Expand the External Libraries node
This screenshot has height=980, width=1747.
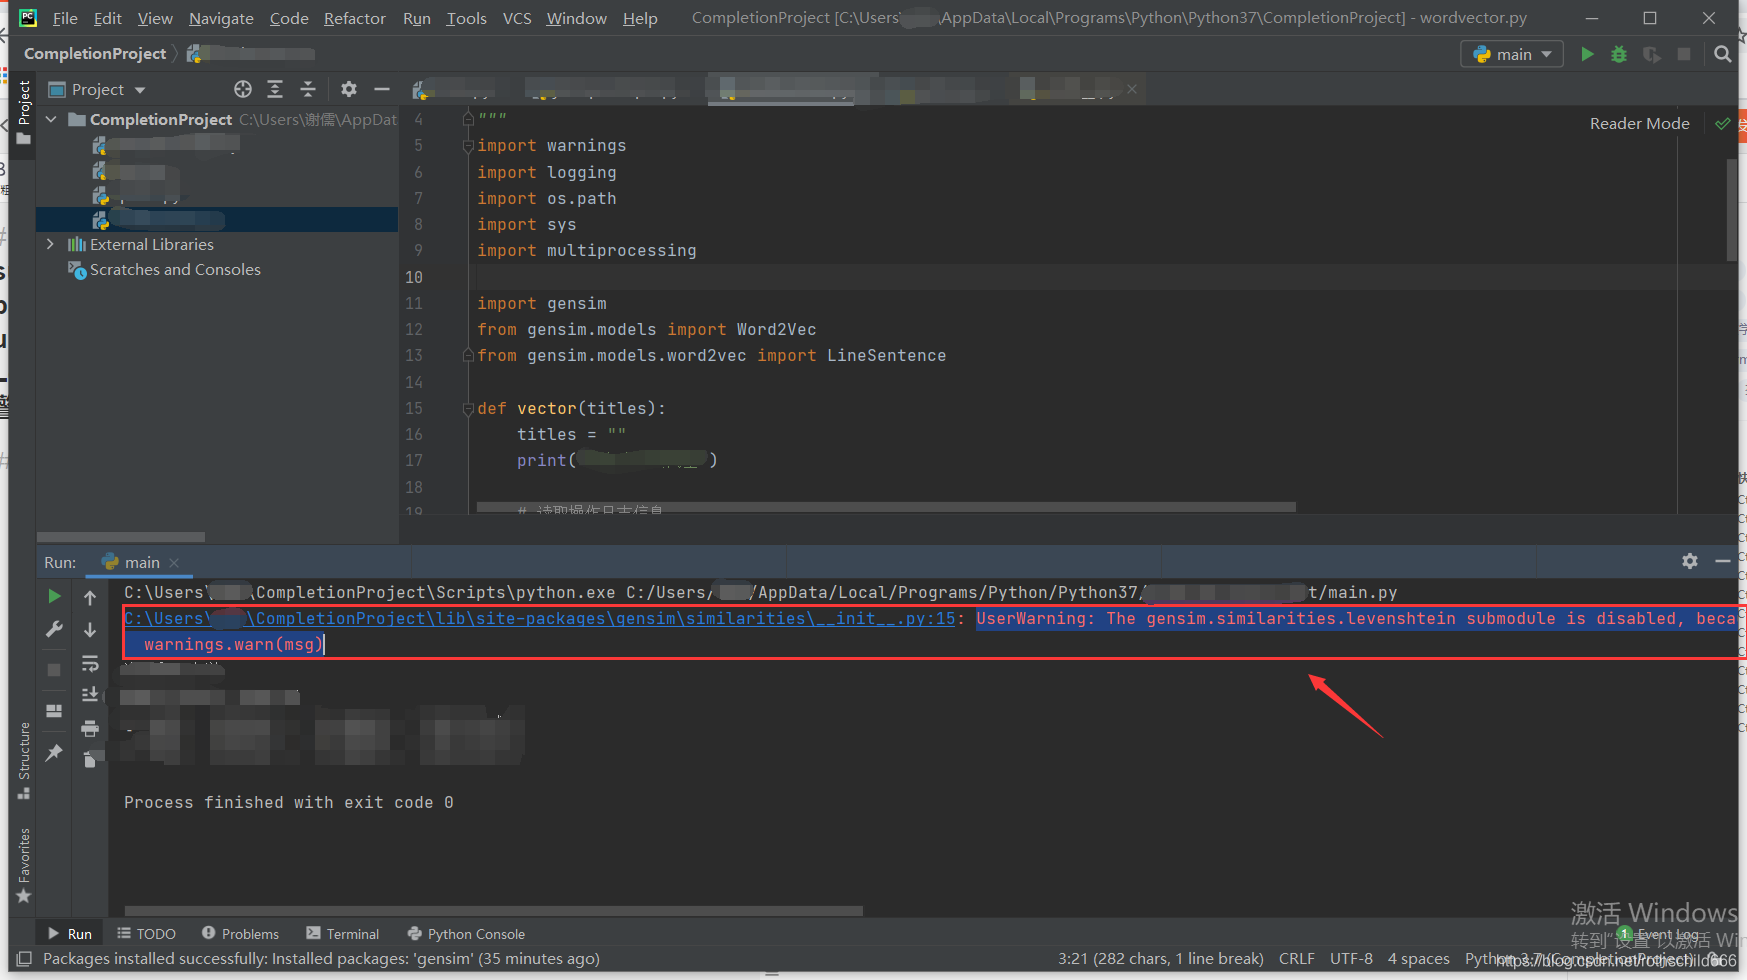tap(51, 244)
